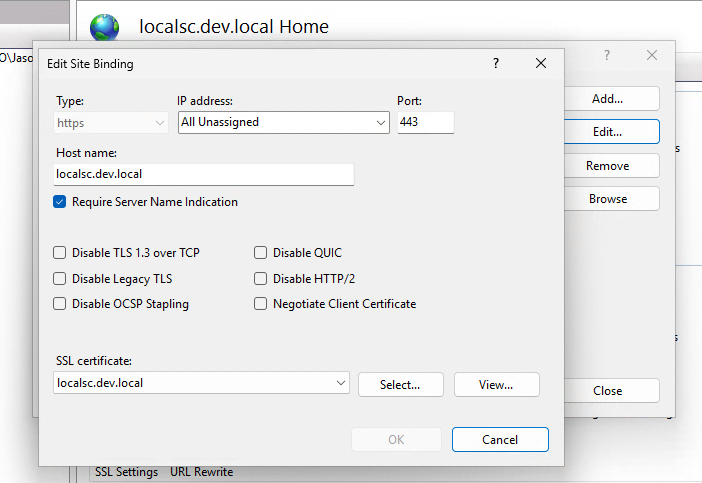Check the Disable Legacy TLS option
This screenshot has width=702, height=483.
(61, 279)
